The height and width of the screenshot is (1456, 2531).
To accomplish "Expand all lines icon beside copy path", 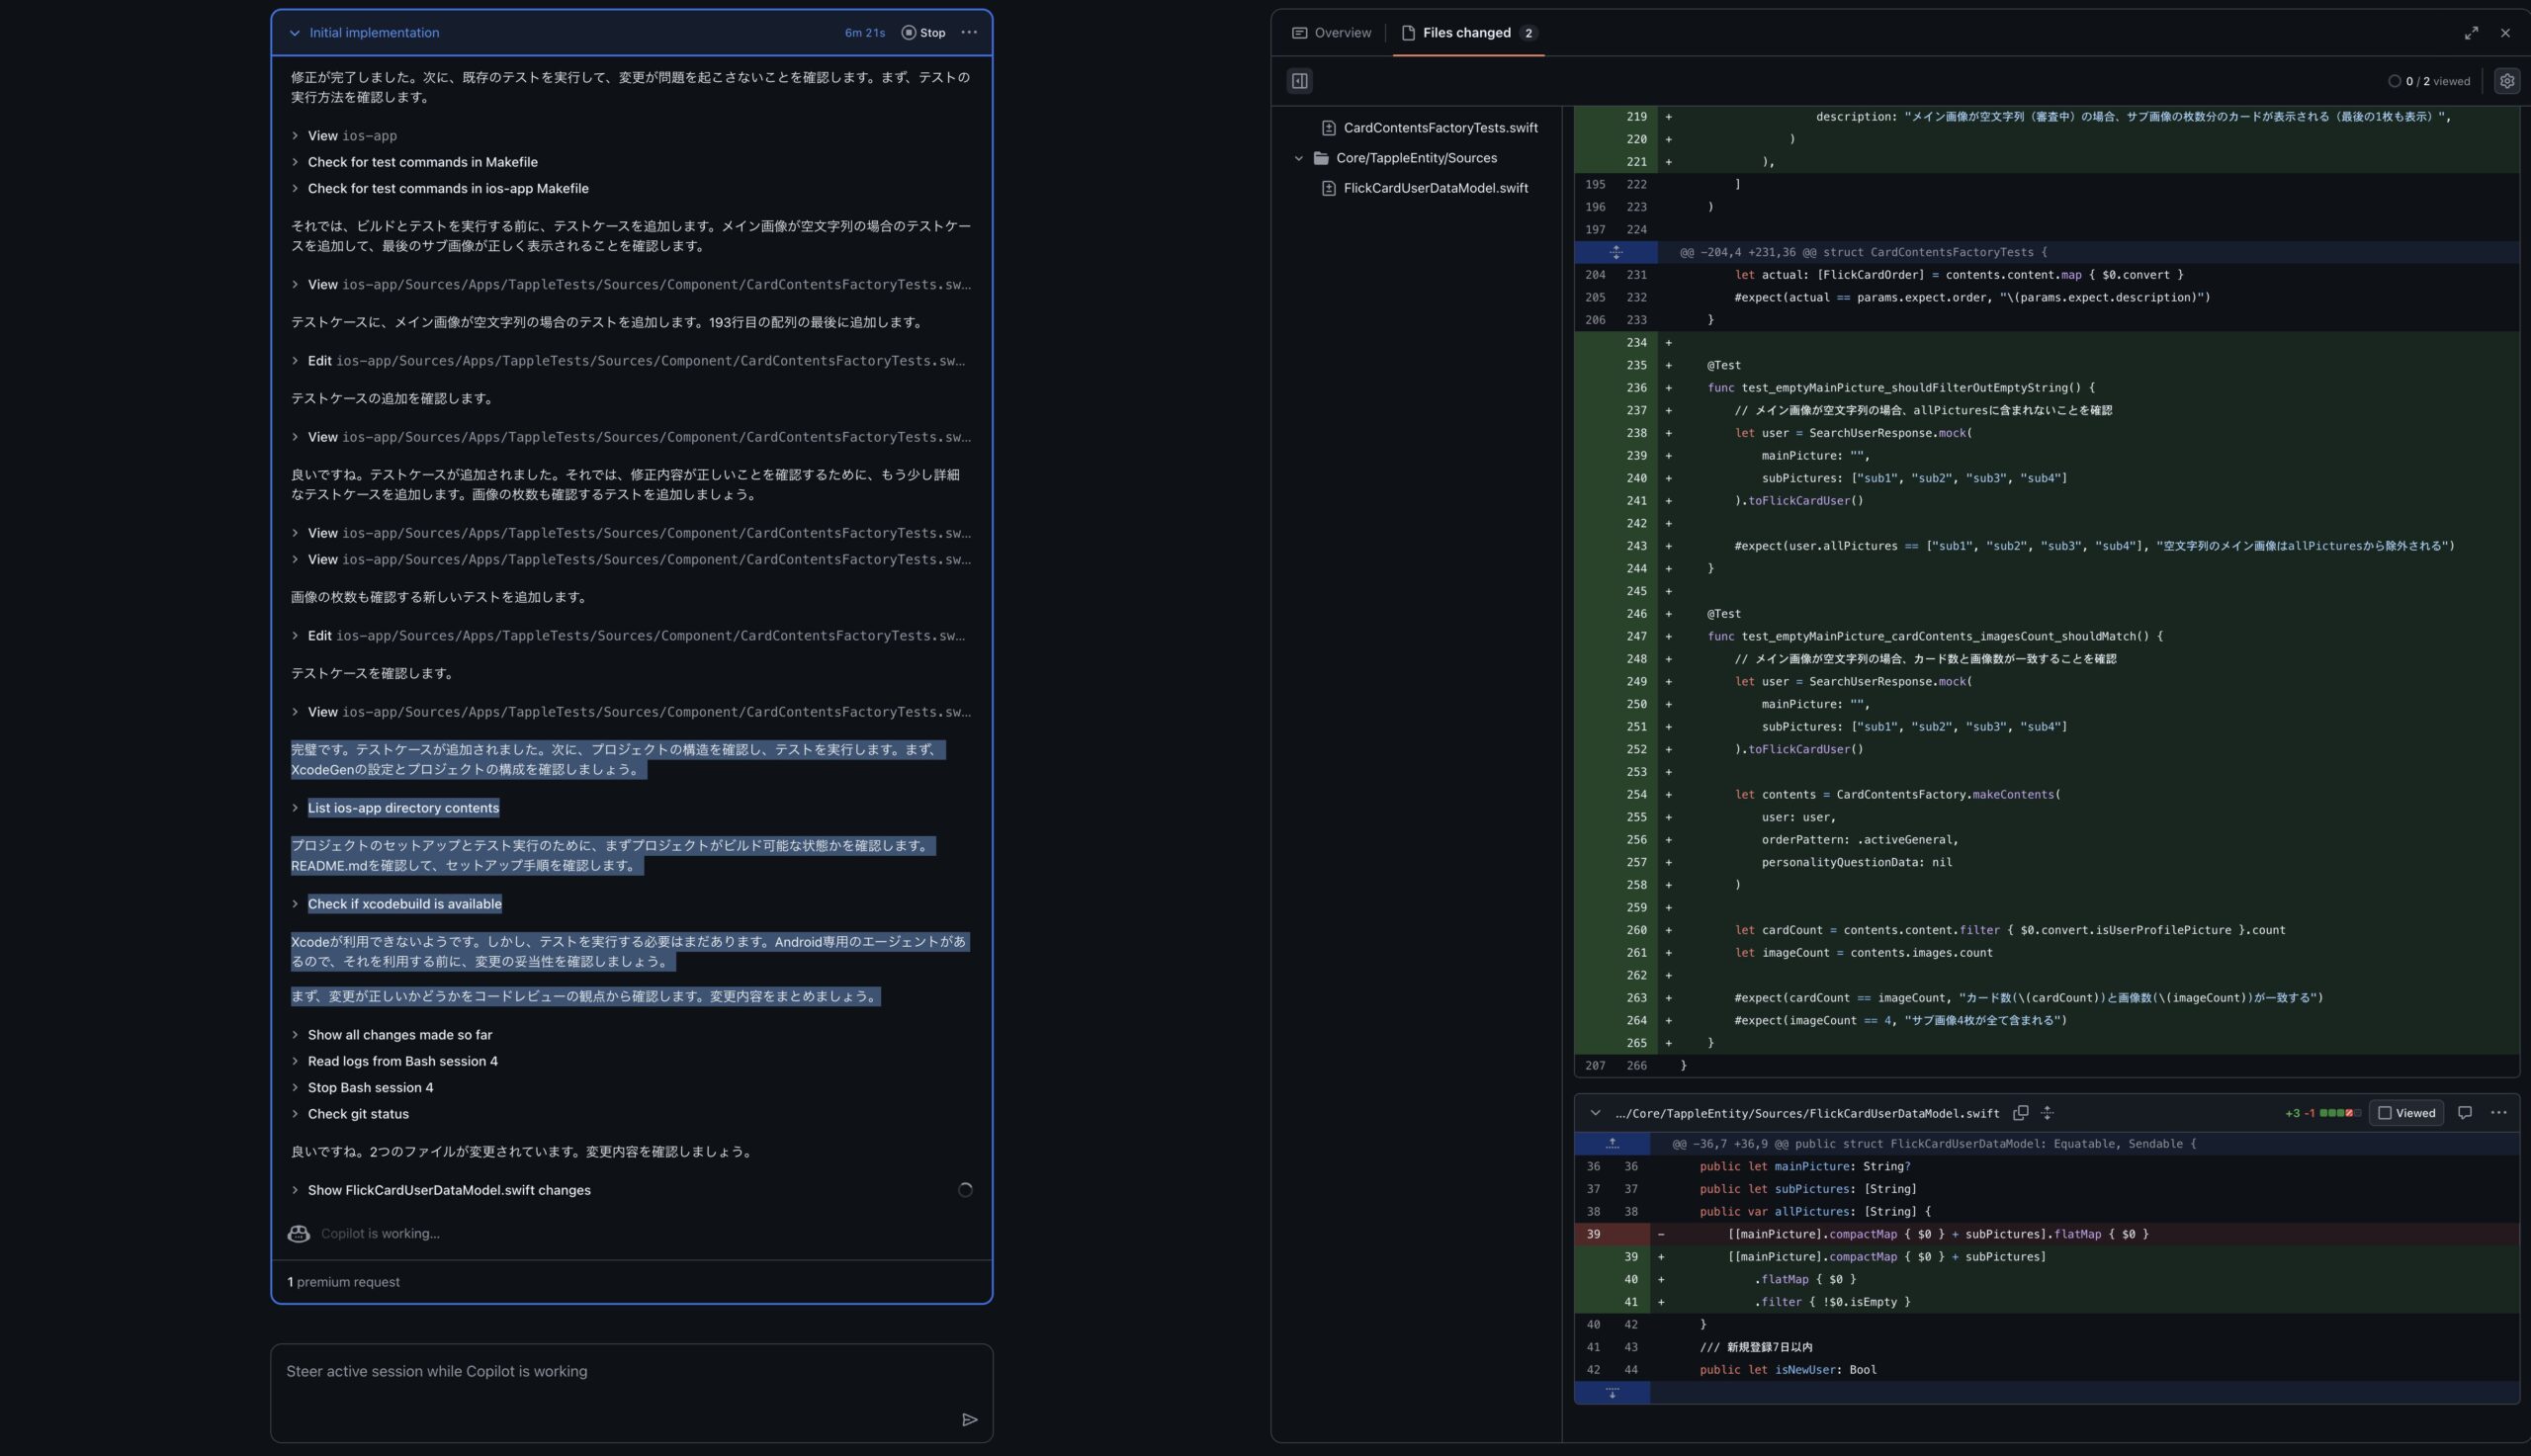I will [2047, 1113].
